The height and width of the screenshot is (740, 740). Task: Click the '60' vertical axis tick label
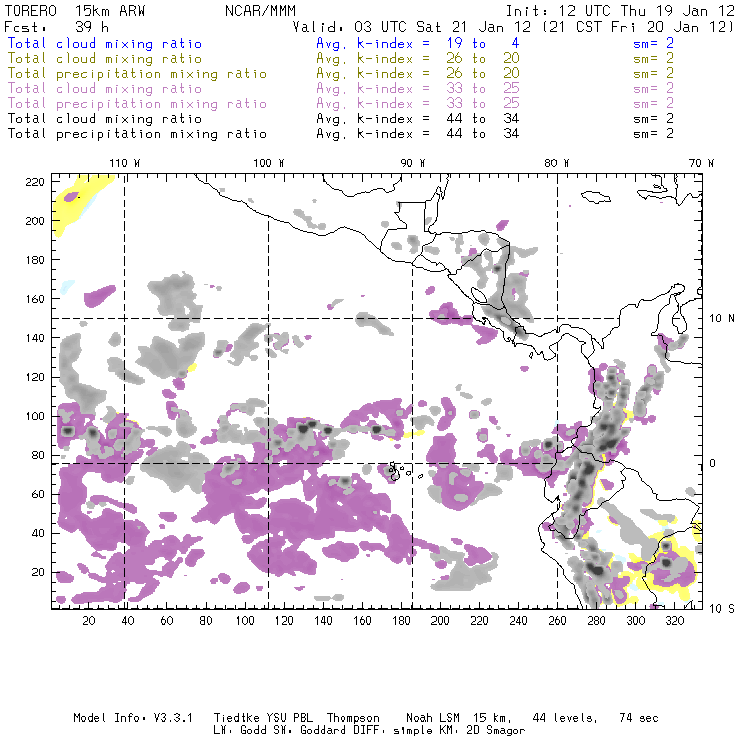(38, 494)
